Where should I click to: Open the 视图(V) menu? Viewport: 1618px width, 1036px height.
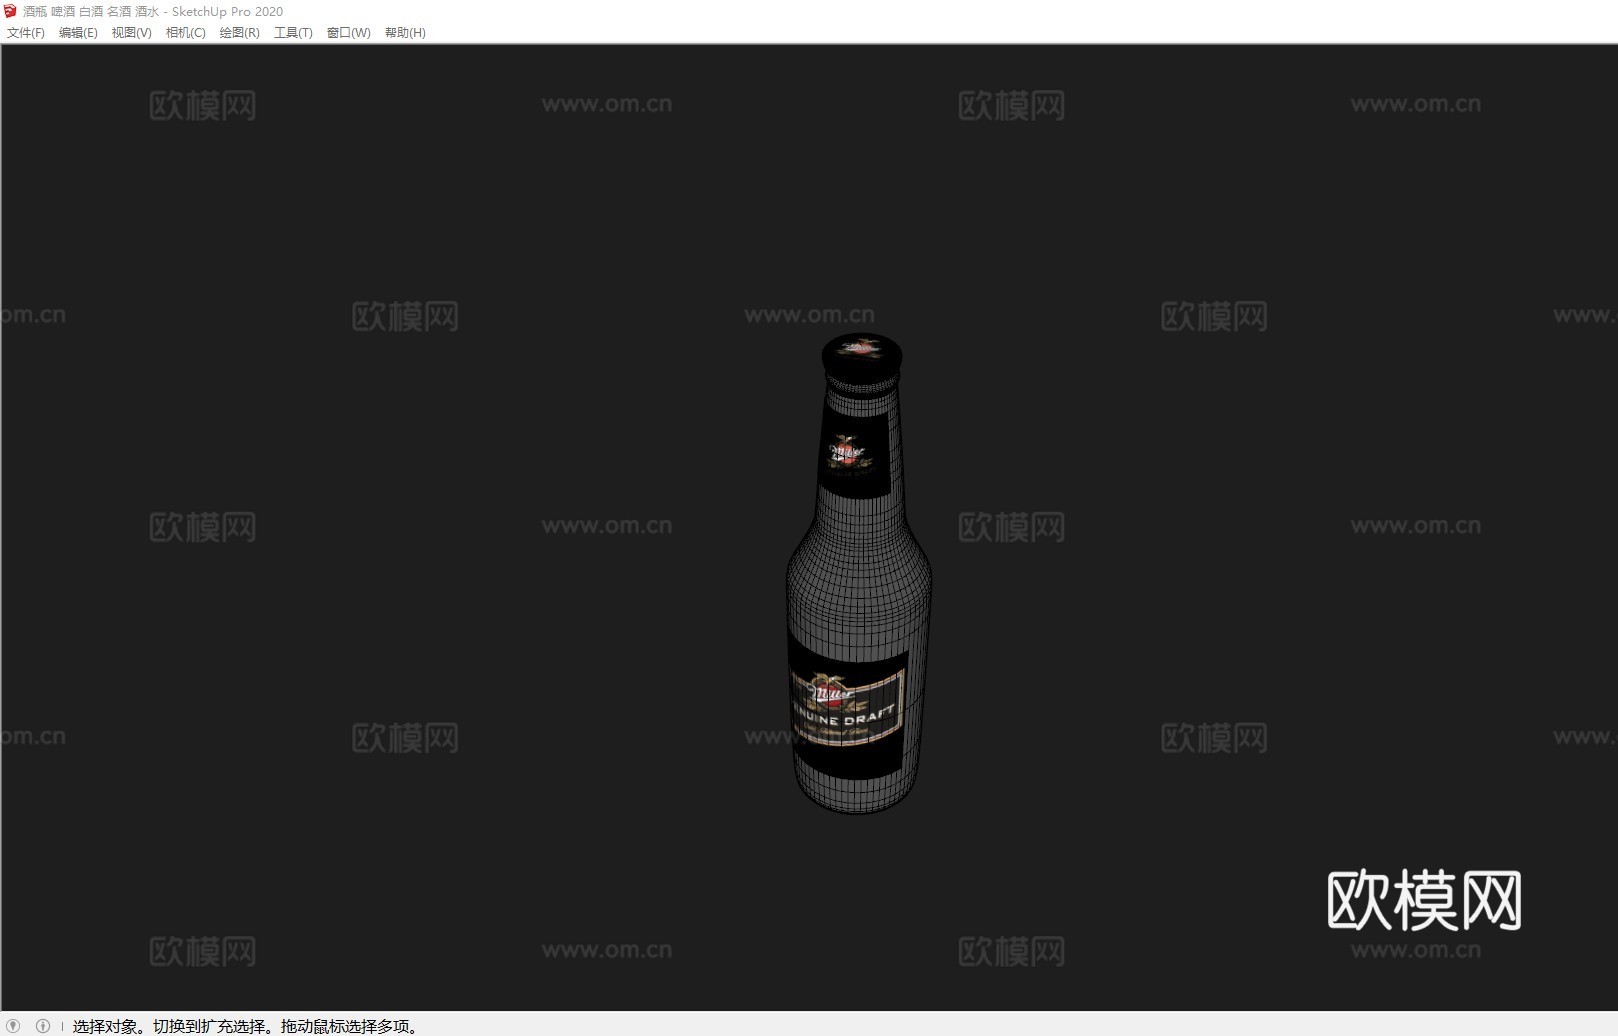131,33
